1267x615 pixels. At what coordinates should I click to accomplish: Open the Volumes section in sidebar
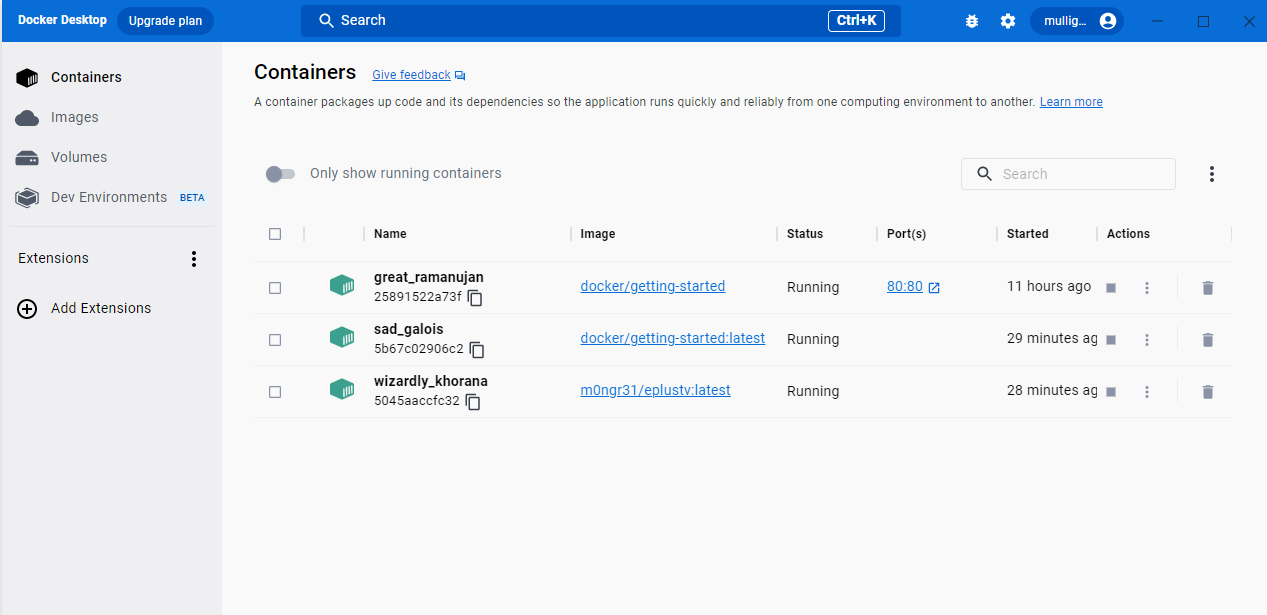(79, 157)
